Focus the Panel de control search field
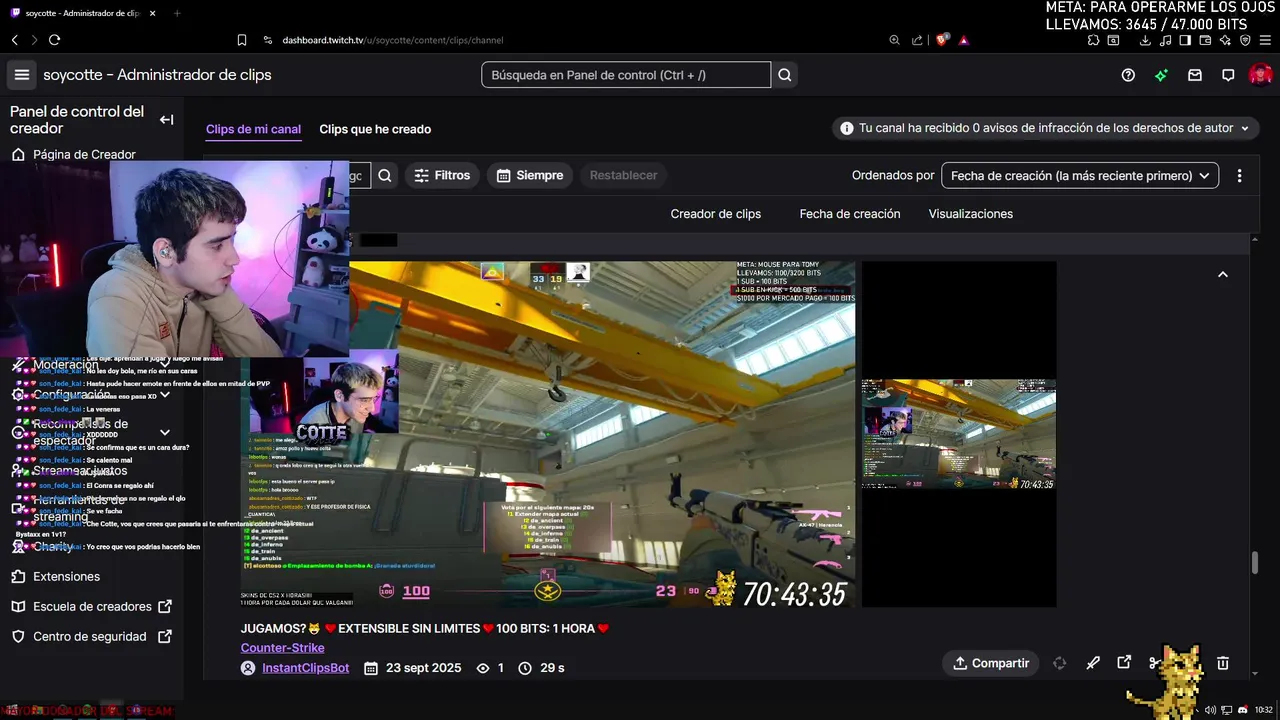 626,75
